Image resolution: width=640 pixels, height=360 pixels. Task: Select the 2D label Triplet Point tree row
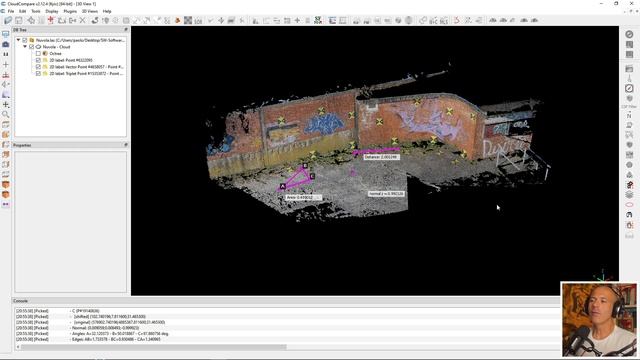[86, 73]
